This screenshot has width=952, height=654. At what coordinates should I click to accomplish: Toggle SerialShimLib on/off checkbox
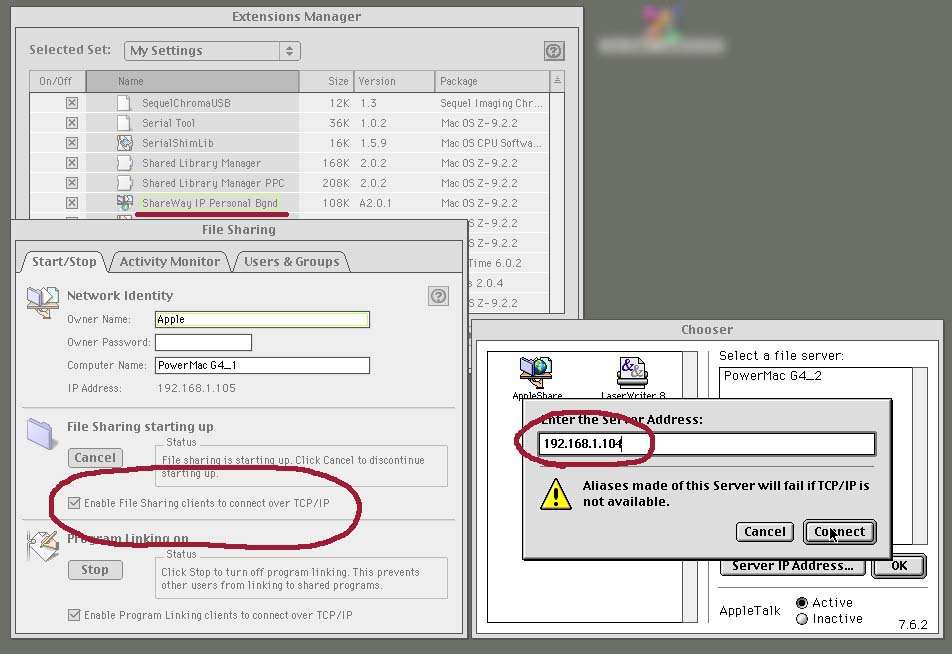pyautogui.click(x=72, y=143)
